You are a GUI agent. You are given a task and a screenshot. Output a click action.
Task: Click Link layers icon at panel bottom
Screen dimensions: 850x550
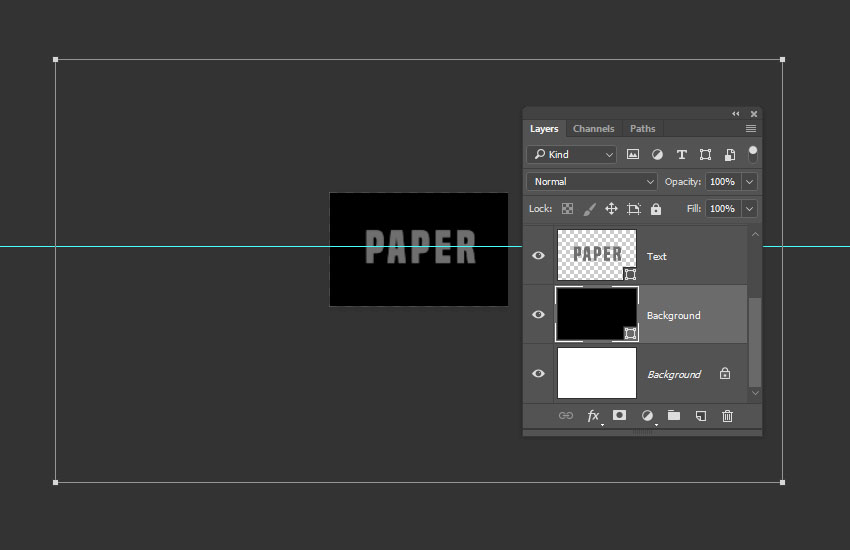point(565,416)
